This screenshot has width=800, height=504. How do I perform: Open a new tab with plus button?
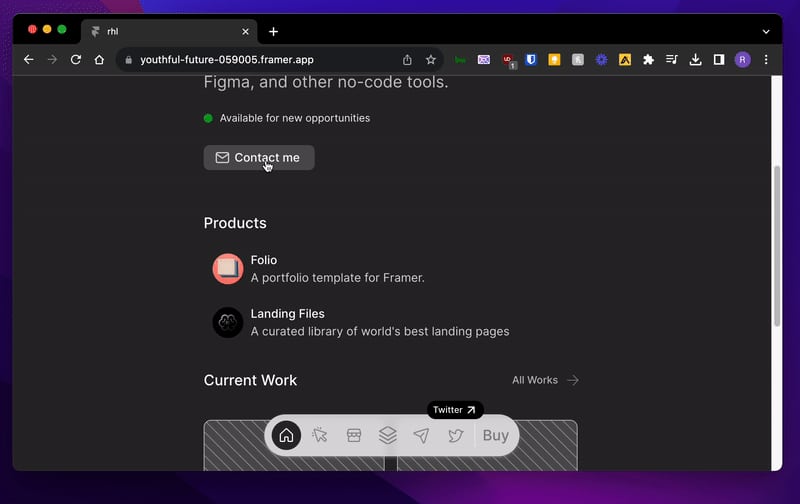(273, 32)
